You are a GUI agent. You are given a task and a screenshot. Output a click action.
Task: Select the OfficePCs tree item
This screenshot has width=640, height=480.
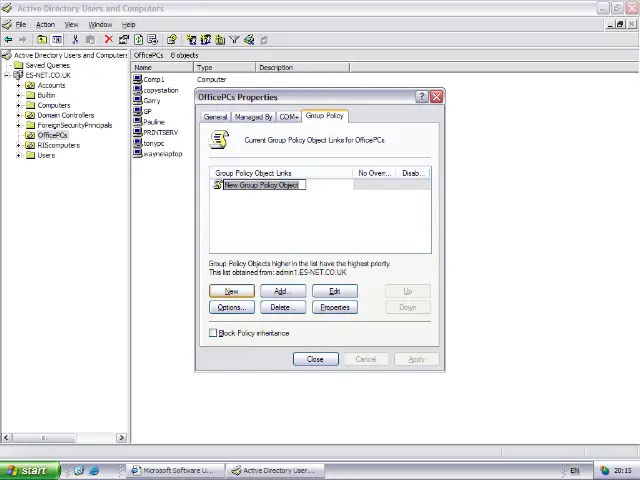tap(52, 135)
